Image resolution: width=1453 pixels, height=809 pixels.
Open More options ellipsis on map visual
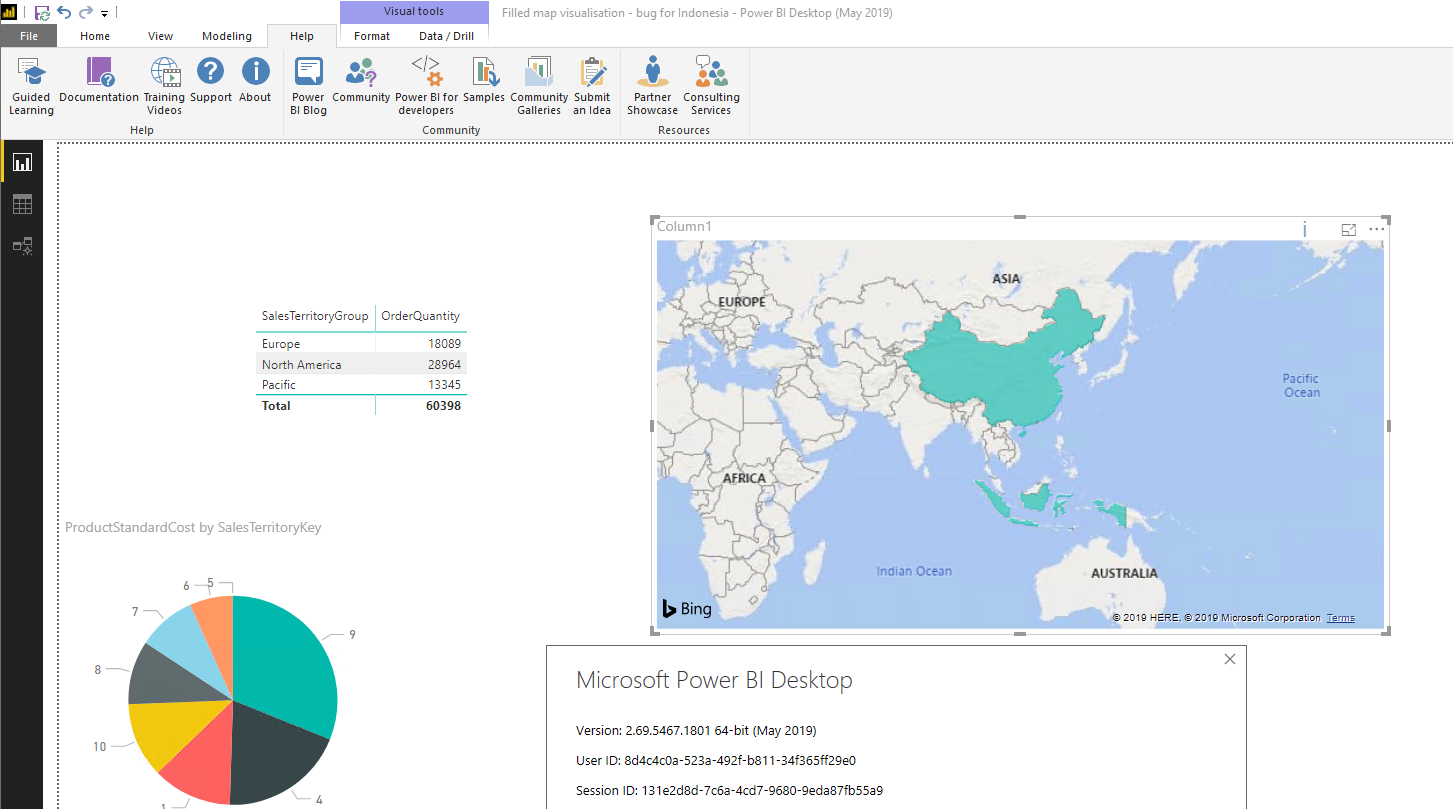pos(1377,229)
